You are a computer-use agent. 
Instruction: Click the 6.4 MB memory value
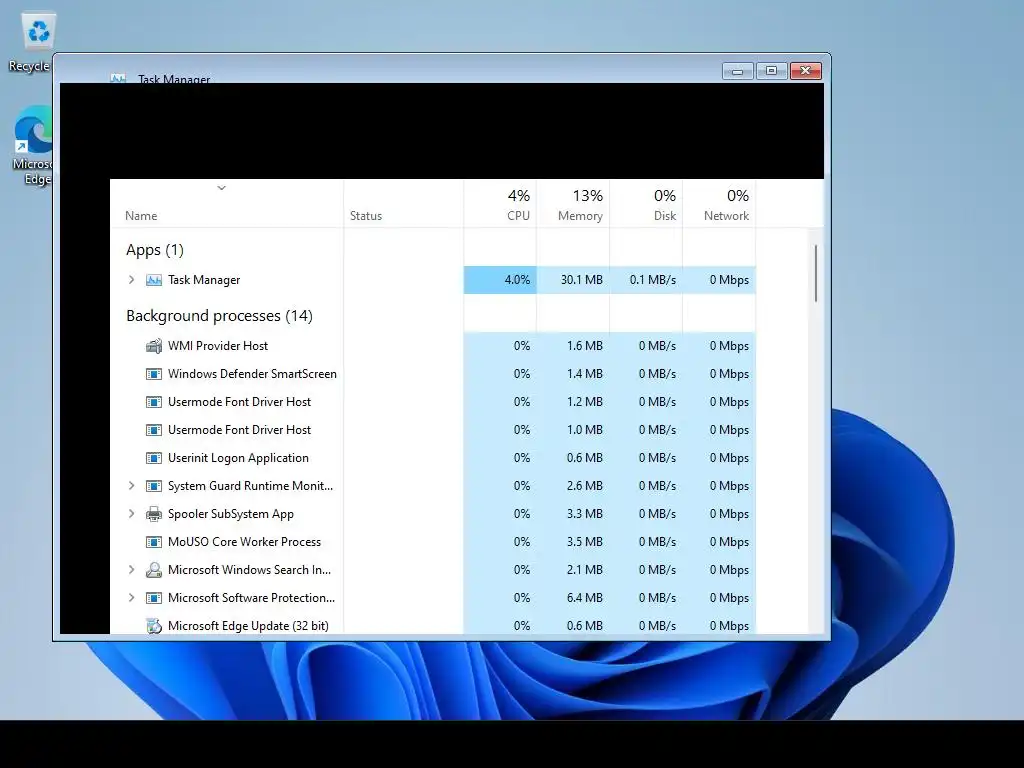coord(584,598)
